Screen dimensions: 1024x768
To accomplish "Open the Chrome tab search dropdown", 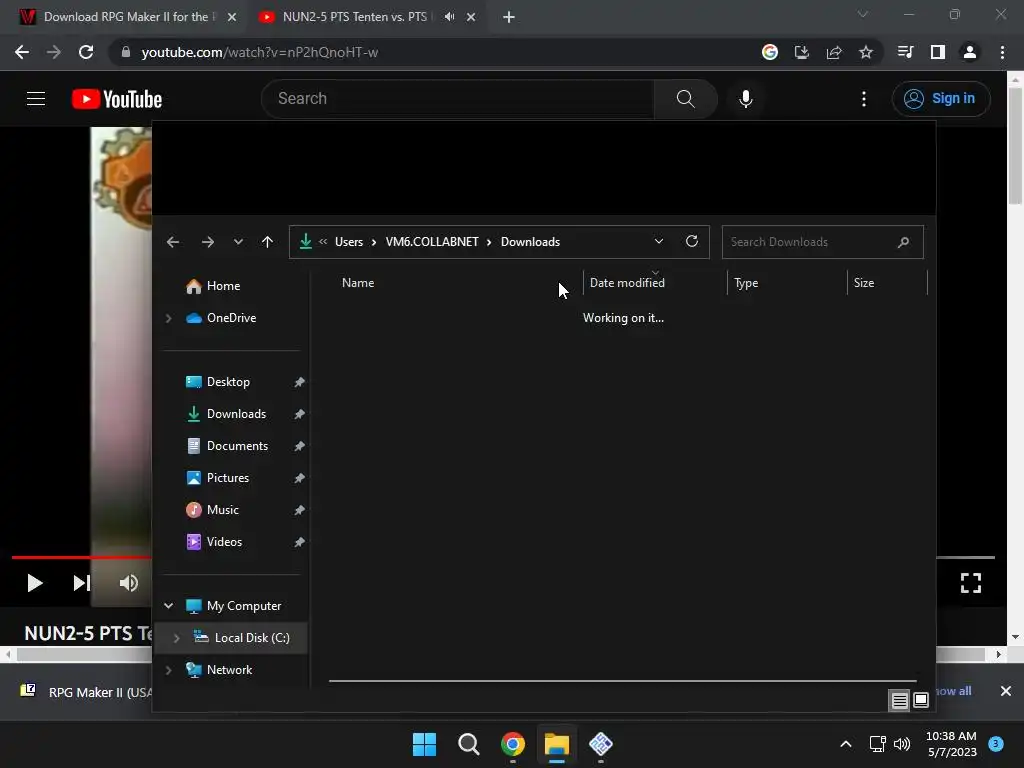I will click(863, 14).
